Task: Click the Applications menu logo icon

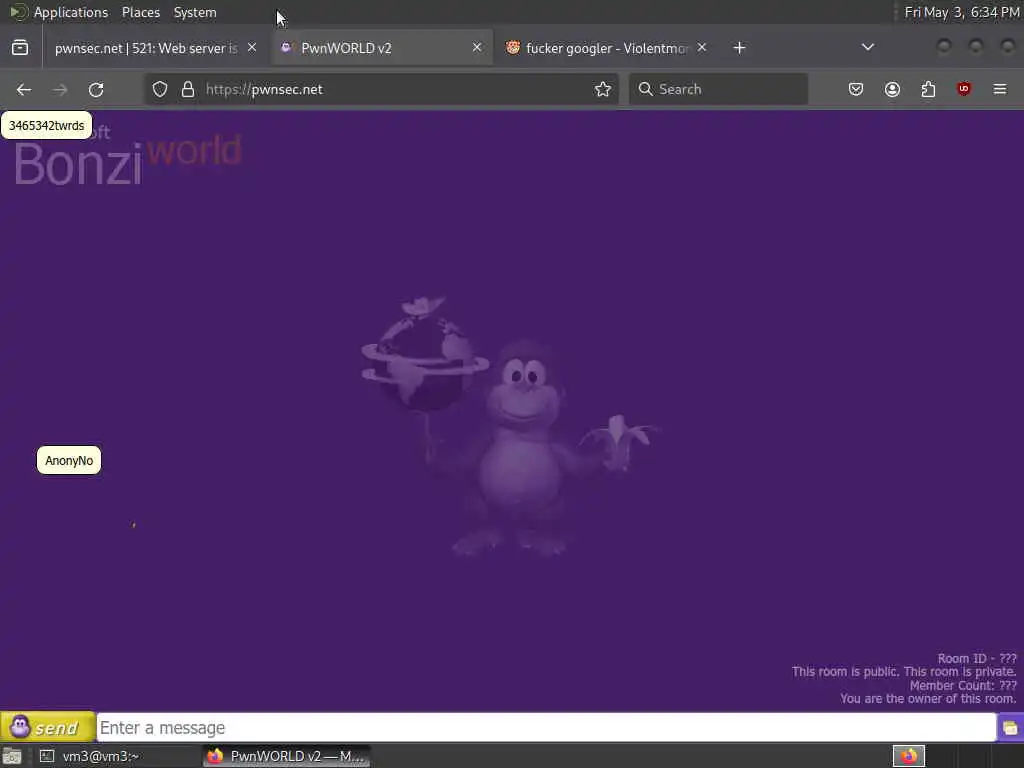Action: (18, 12)
